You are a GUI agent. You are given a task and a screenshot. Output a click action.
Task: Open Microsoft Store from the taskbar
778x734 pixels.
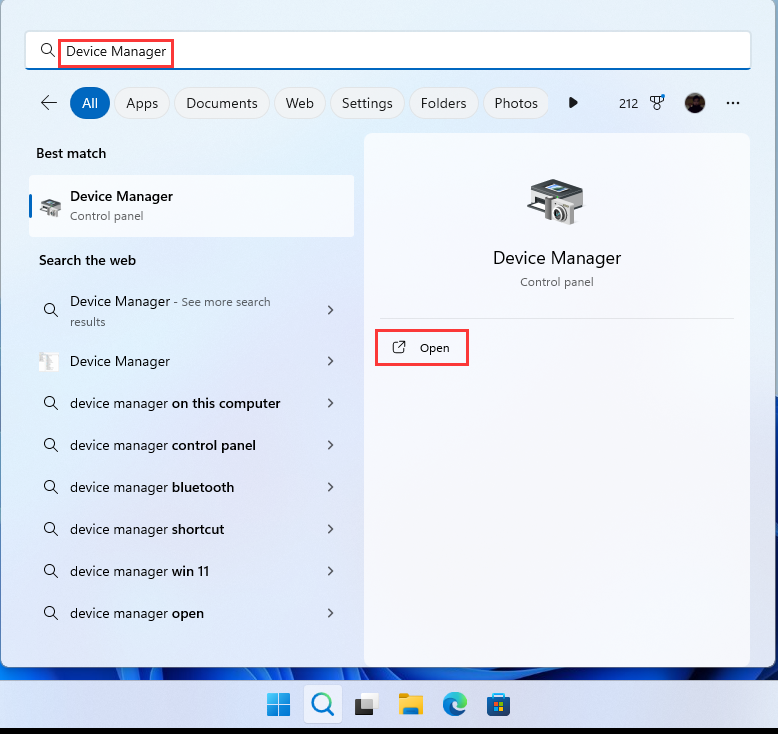pos(498,704)
